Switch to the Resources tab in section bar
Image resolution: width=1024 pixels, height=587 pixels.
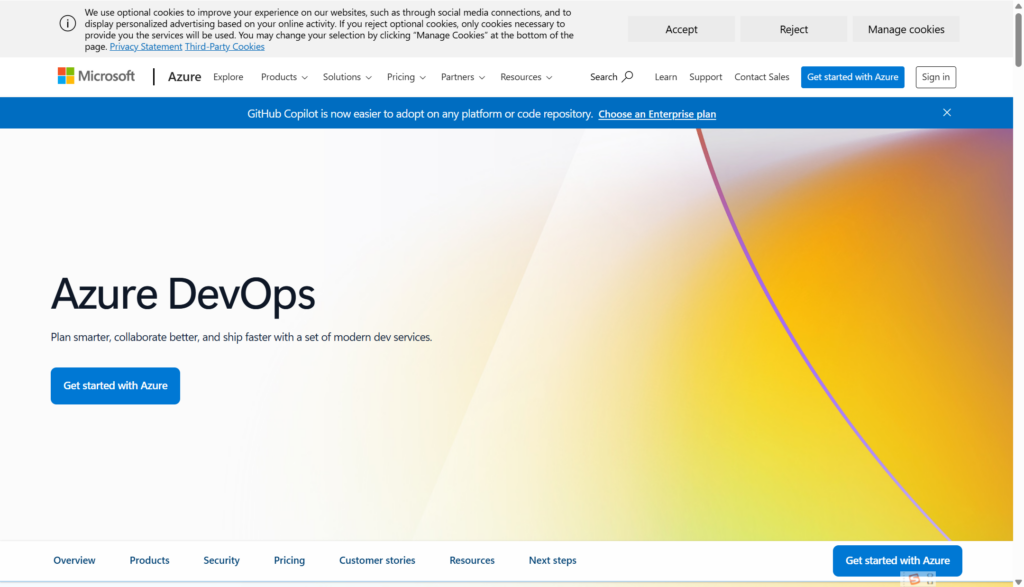coord(472,560)
